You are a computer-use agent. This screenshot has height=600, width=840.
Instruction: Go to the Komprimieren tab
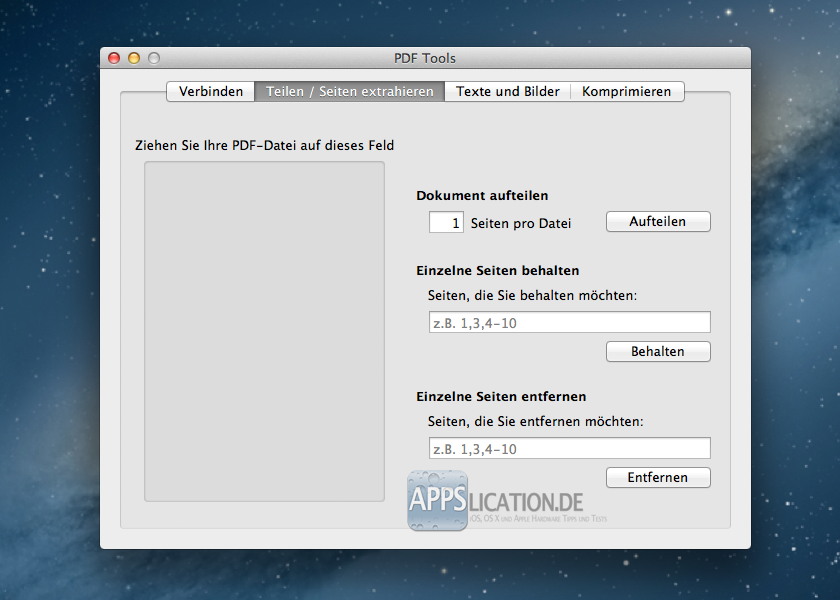click(627, 92)
